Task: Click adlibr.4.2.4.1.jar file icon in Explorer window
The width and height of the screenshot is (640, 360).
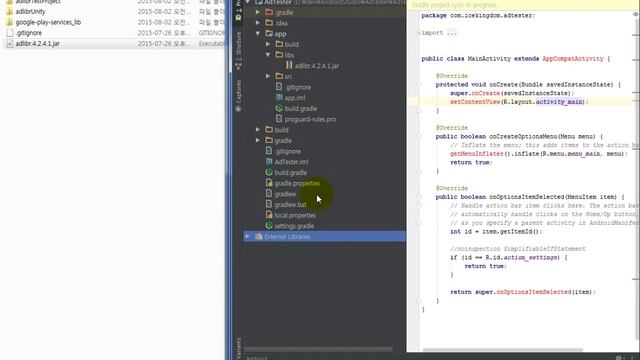Action: point(9,43)
